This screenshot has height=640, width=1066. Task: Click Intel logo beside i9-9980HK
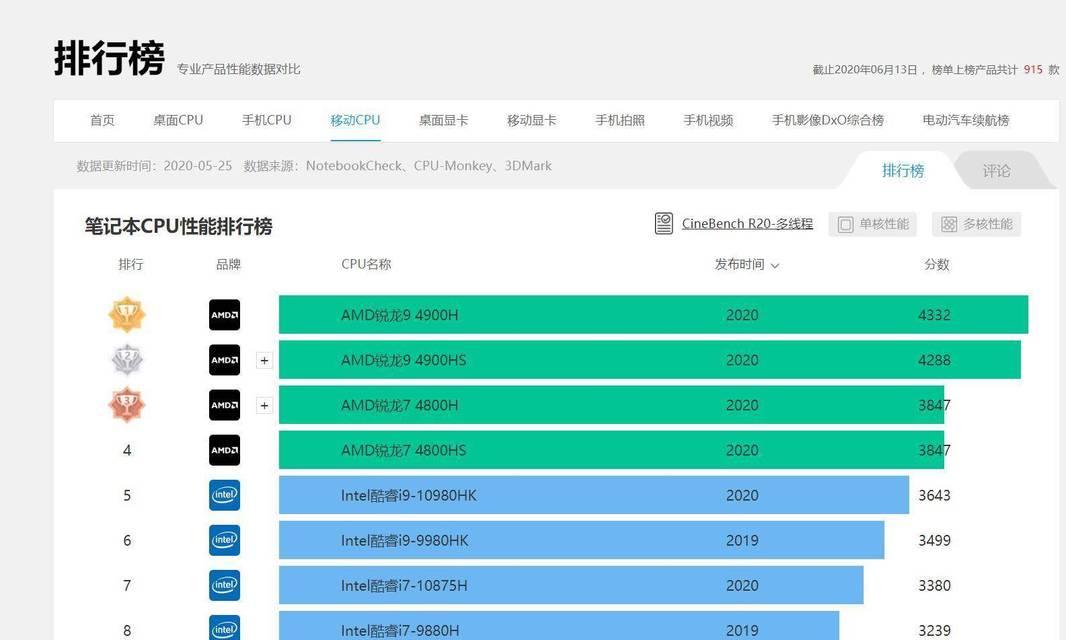(224, 540)
